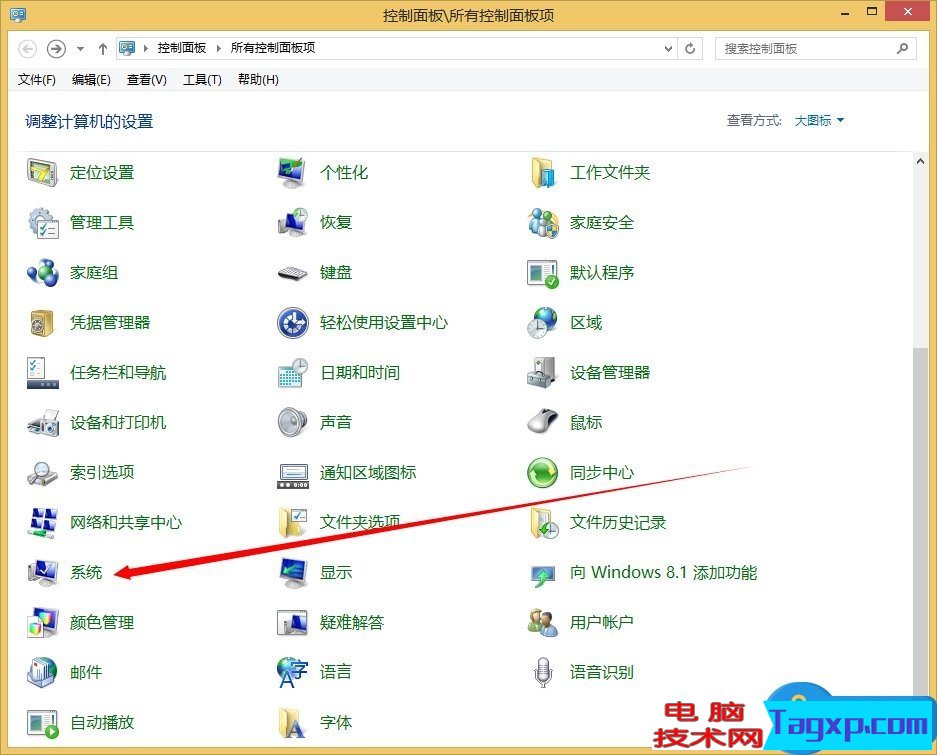Expand the chevron before 控制面板 breadcrumb

point(145,48)
